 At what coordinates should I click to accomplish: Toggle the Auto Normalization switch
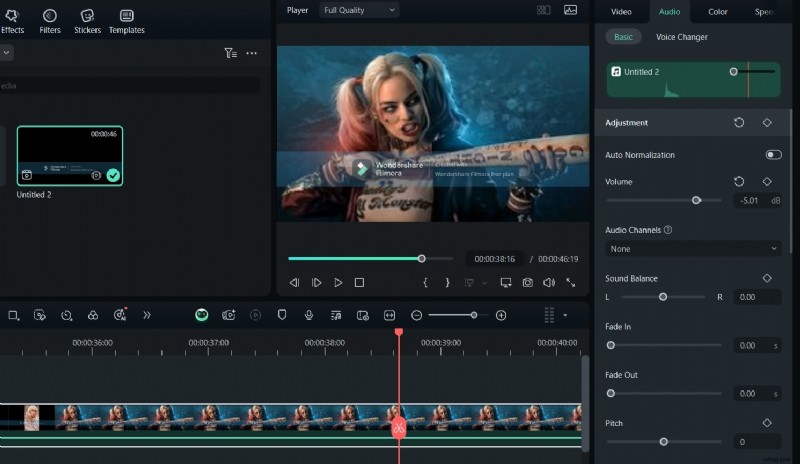tap(773, 155)
